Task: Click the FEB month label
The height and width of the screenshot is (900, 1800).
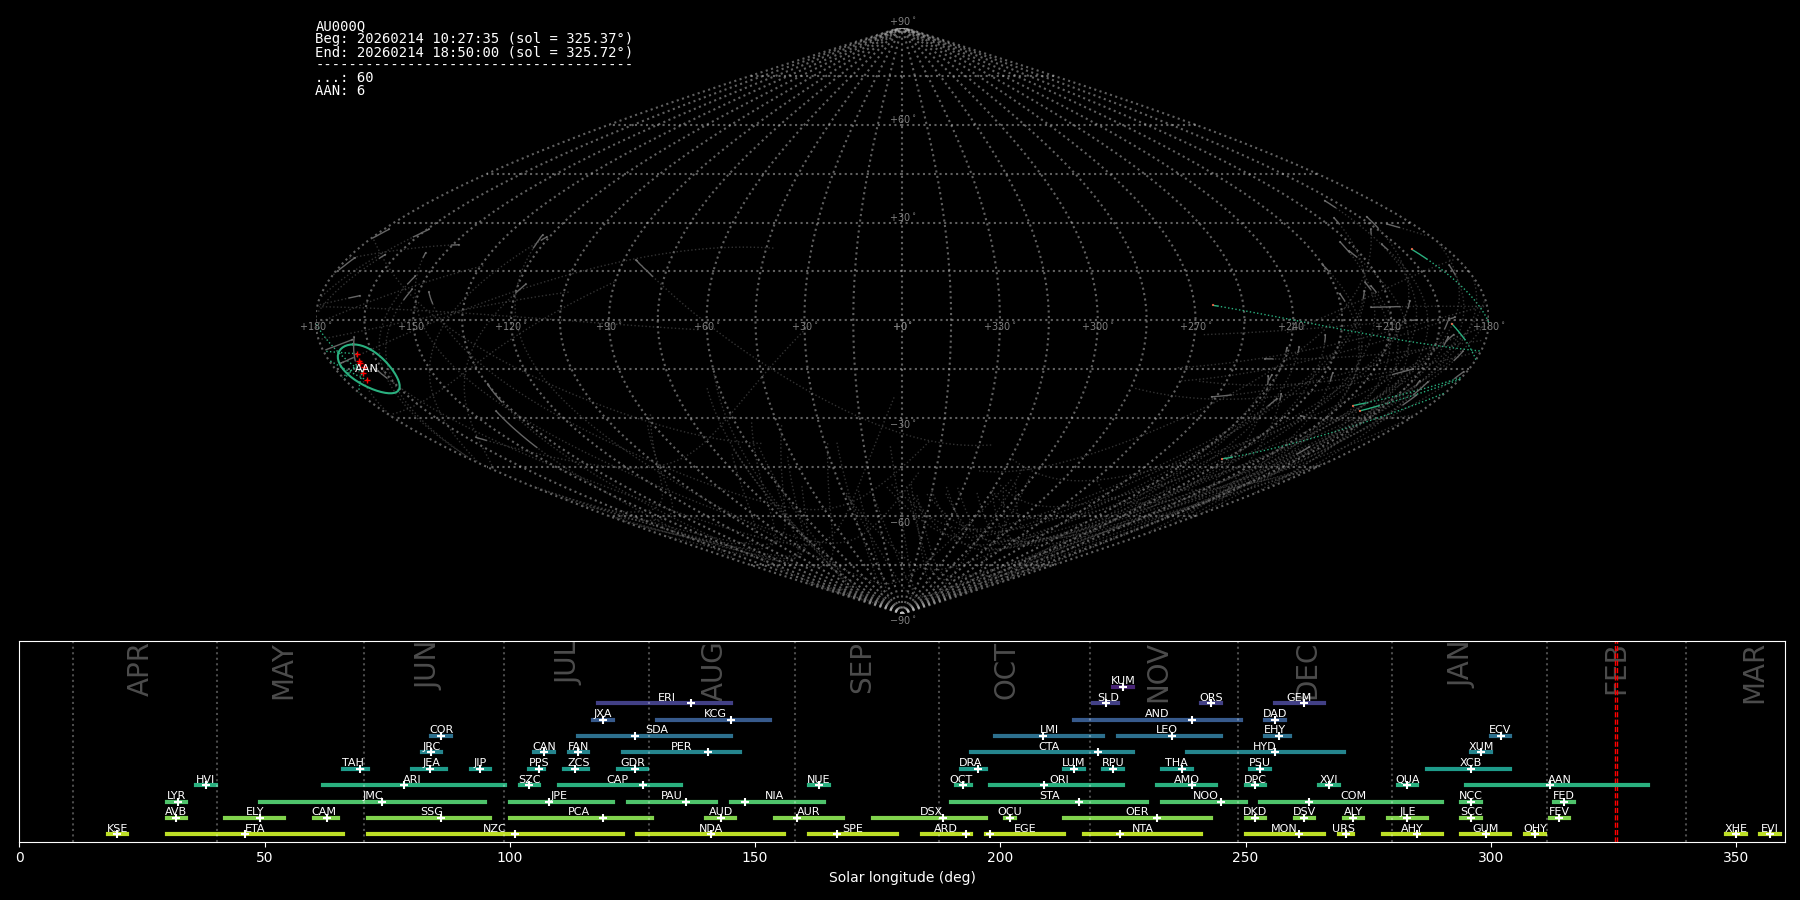Action: [x=1616, y=670]
